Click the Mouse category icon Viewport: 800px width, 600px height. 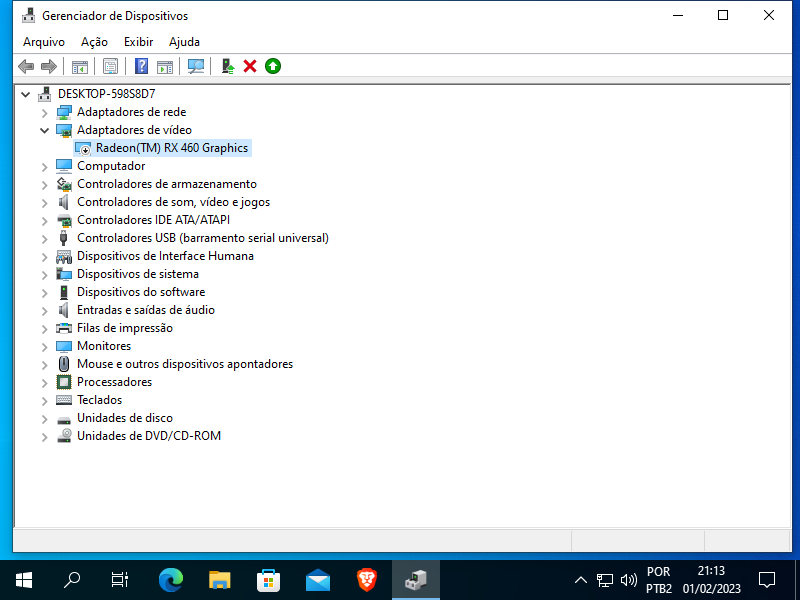point(64,364)
